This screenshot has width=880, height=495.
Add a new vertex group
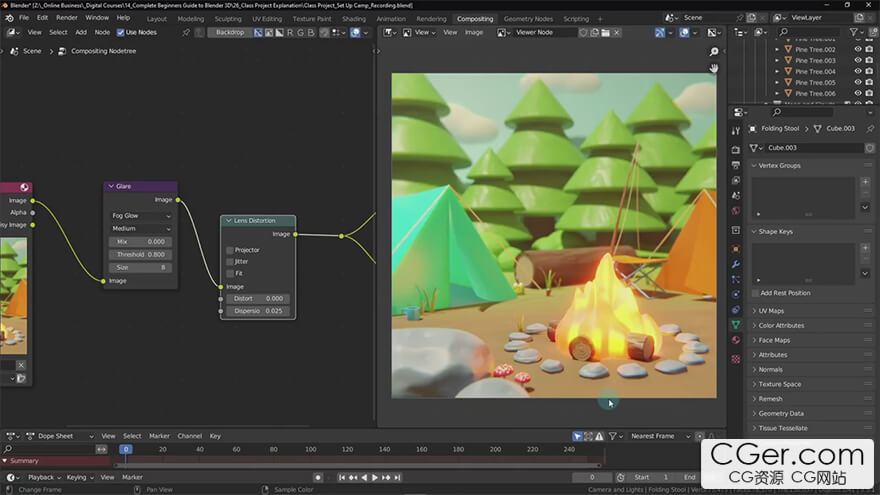865,182
